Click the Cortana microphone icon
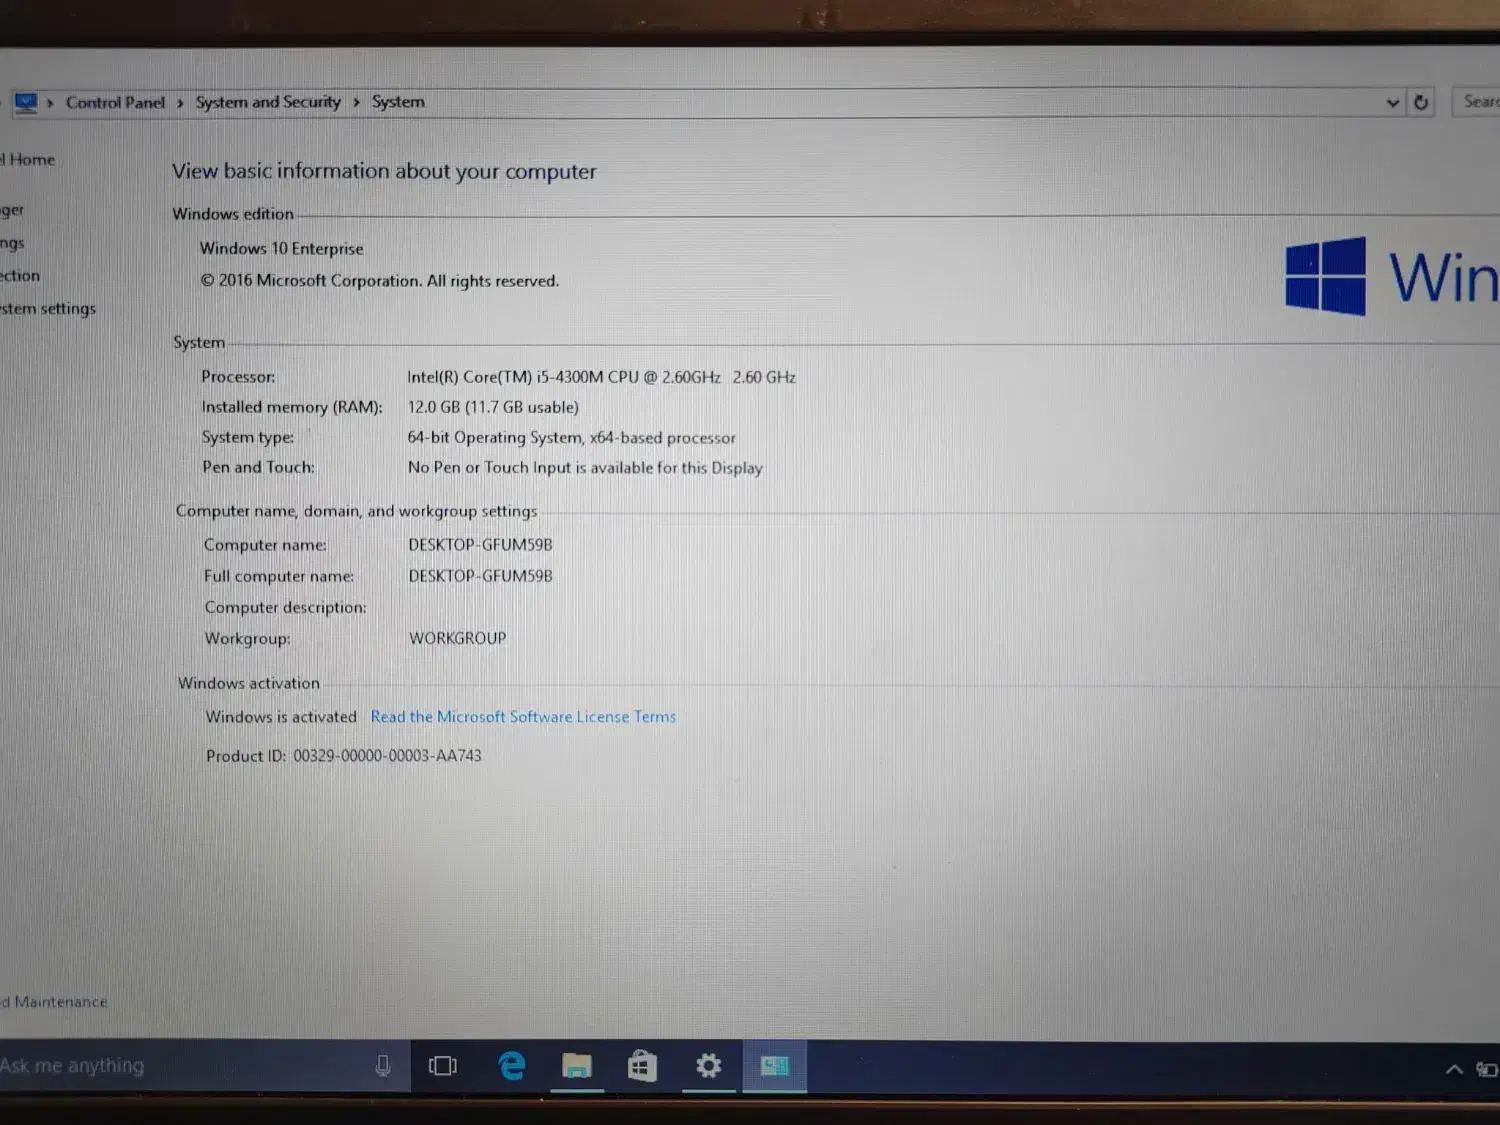 click(384, 1065)
